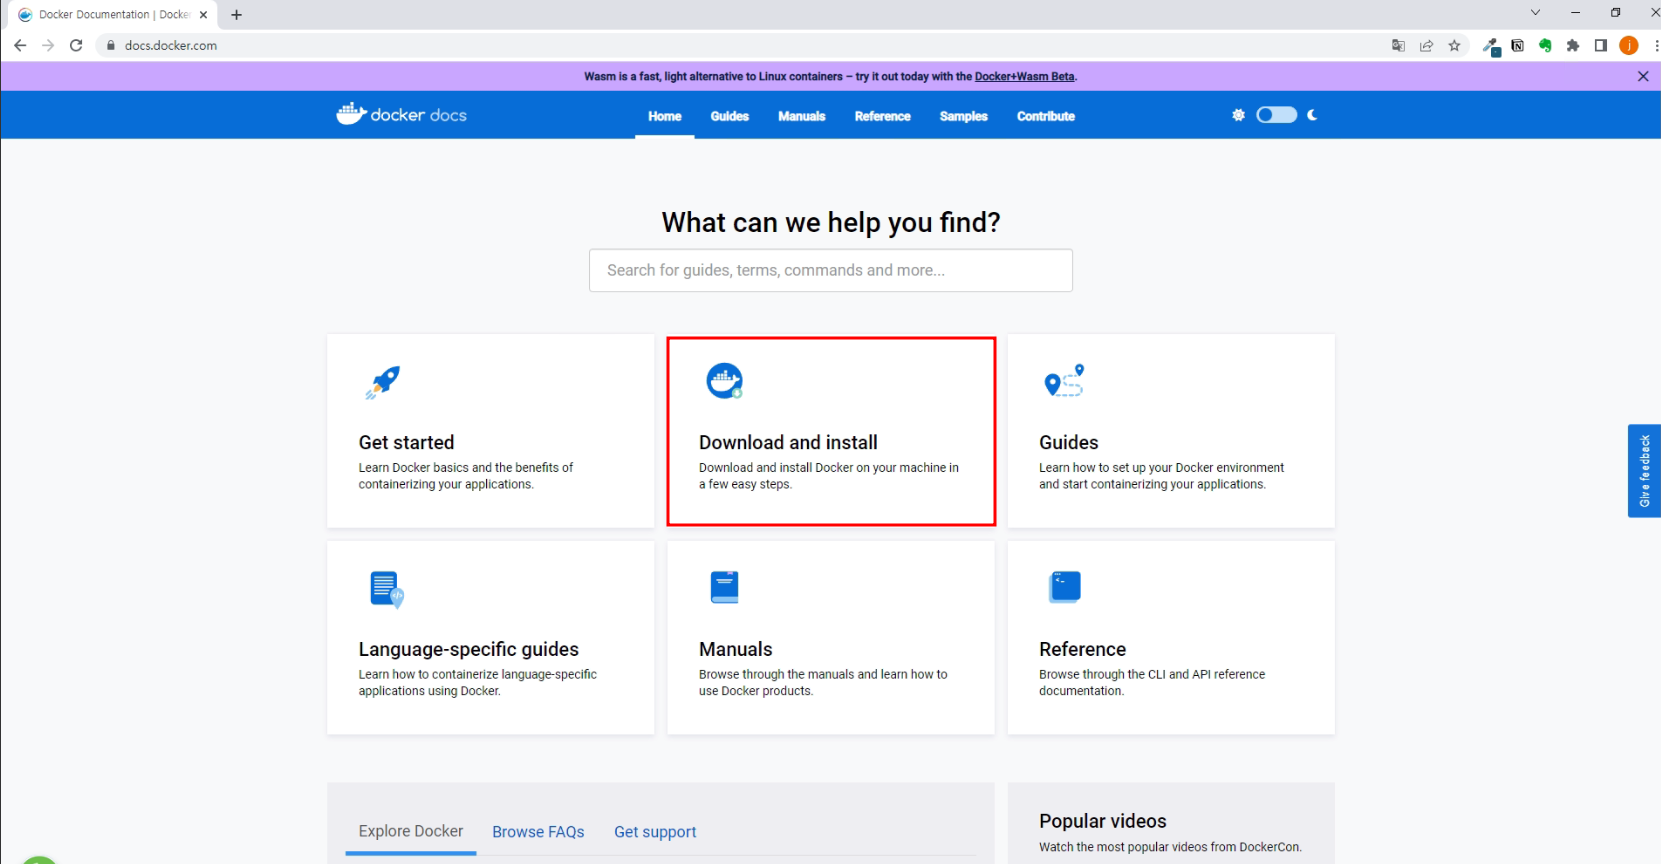Screen dimensions: 1661x864
Task: Select the Explore Docker tab
Action: (411, 831)
